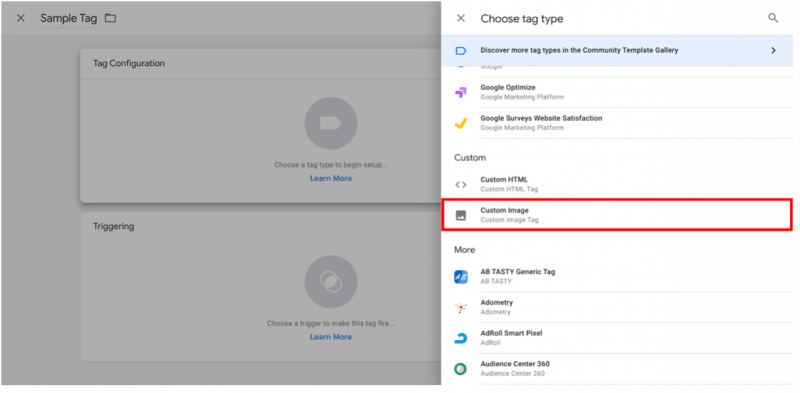Click the AB TASTY blue logo icon
The image size is (800, 393).
coord(461,277)
